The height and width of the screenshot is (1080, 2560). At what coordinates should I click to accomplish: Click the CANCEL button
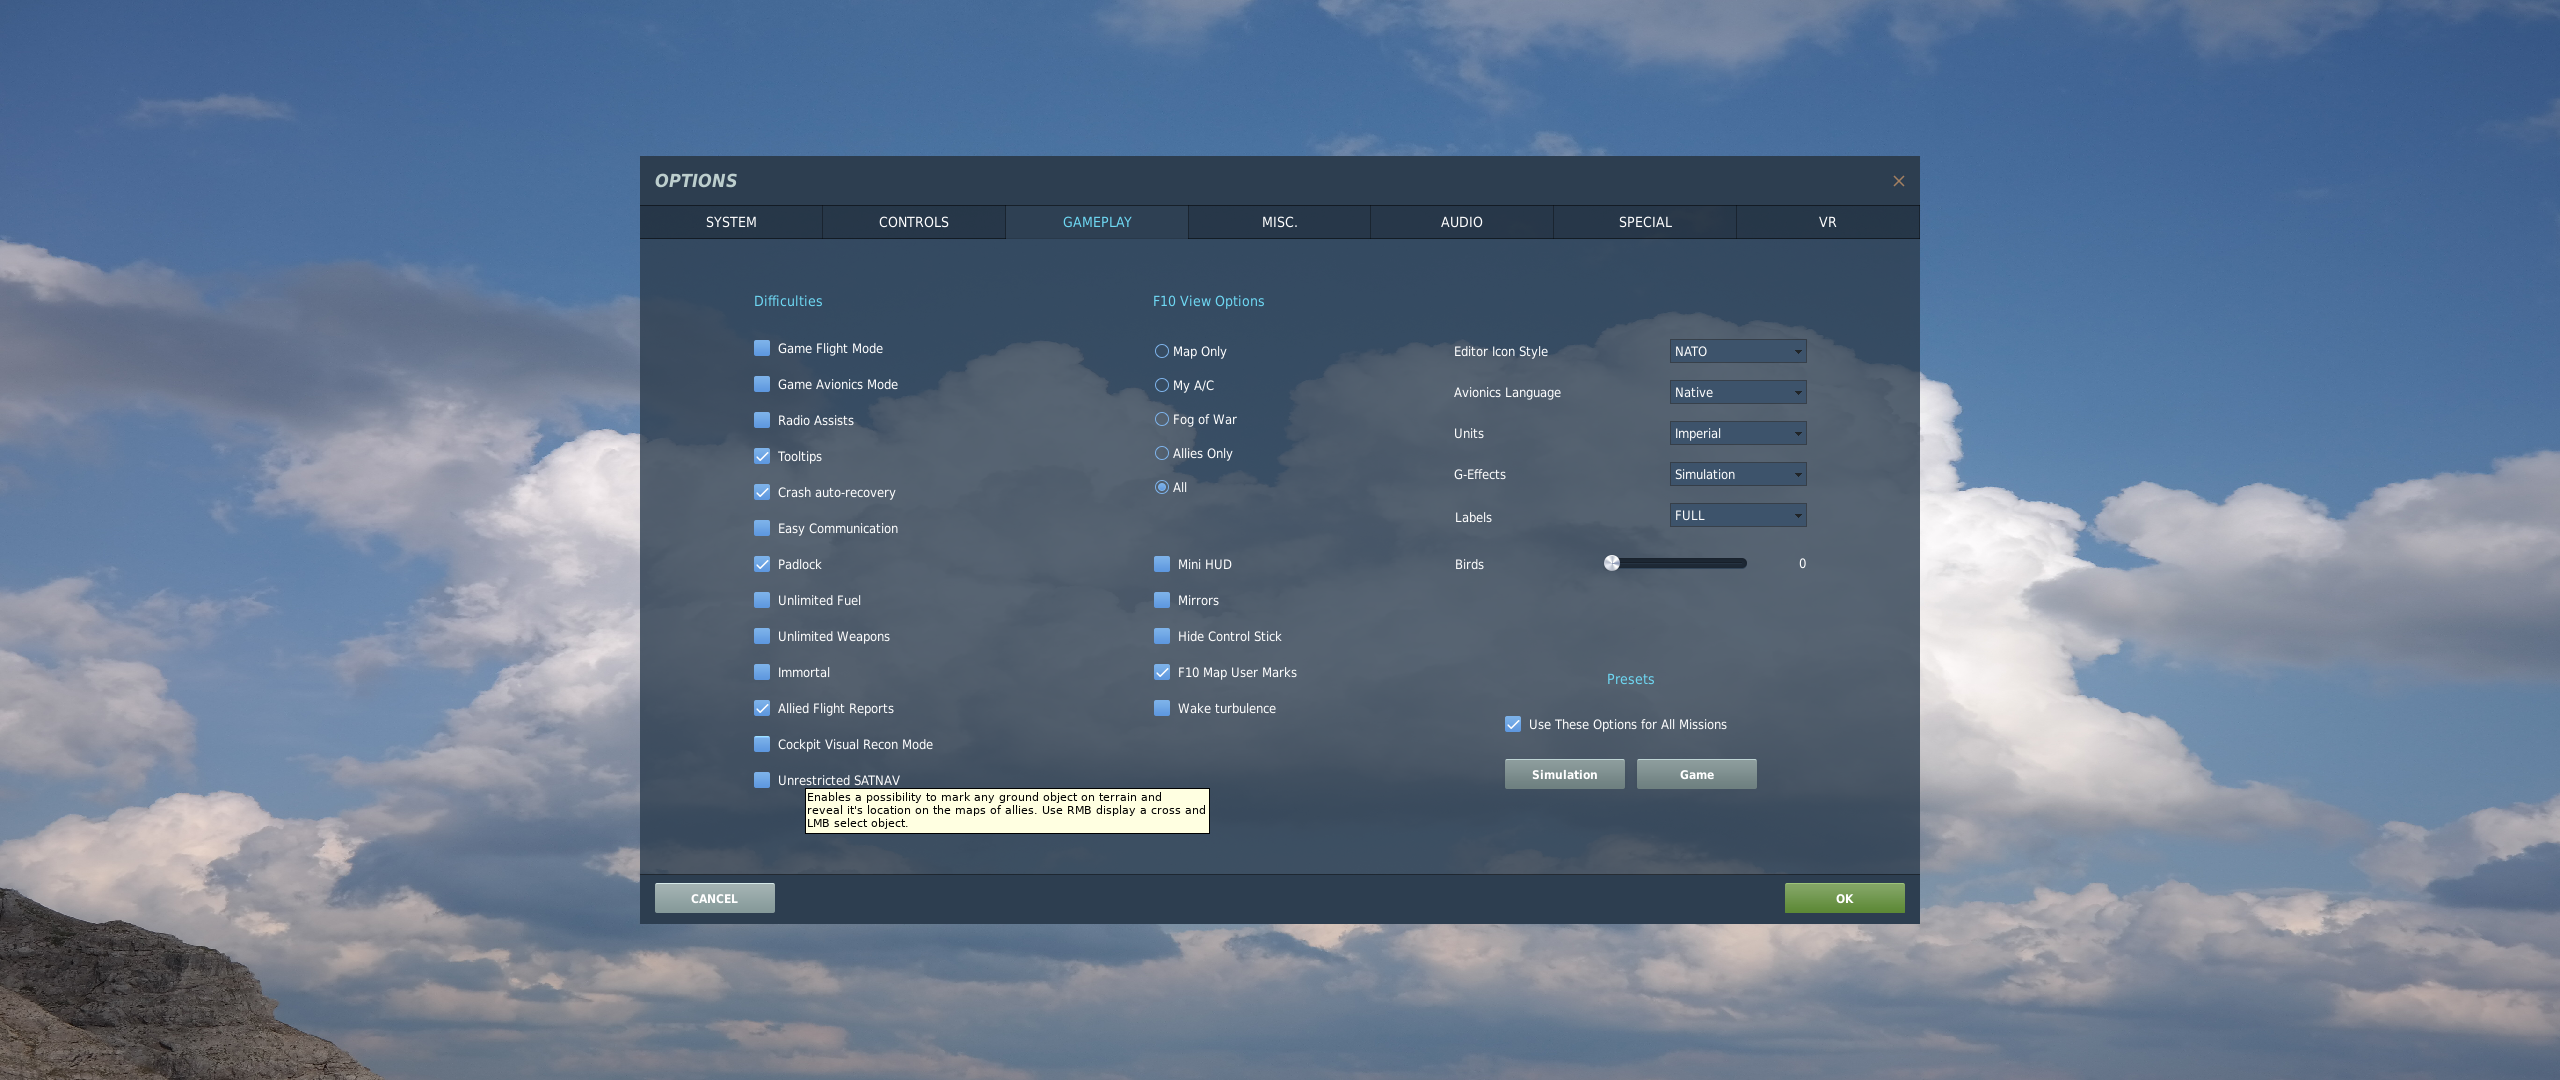(x=714, y=898)
